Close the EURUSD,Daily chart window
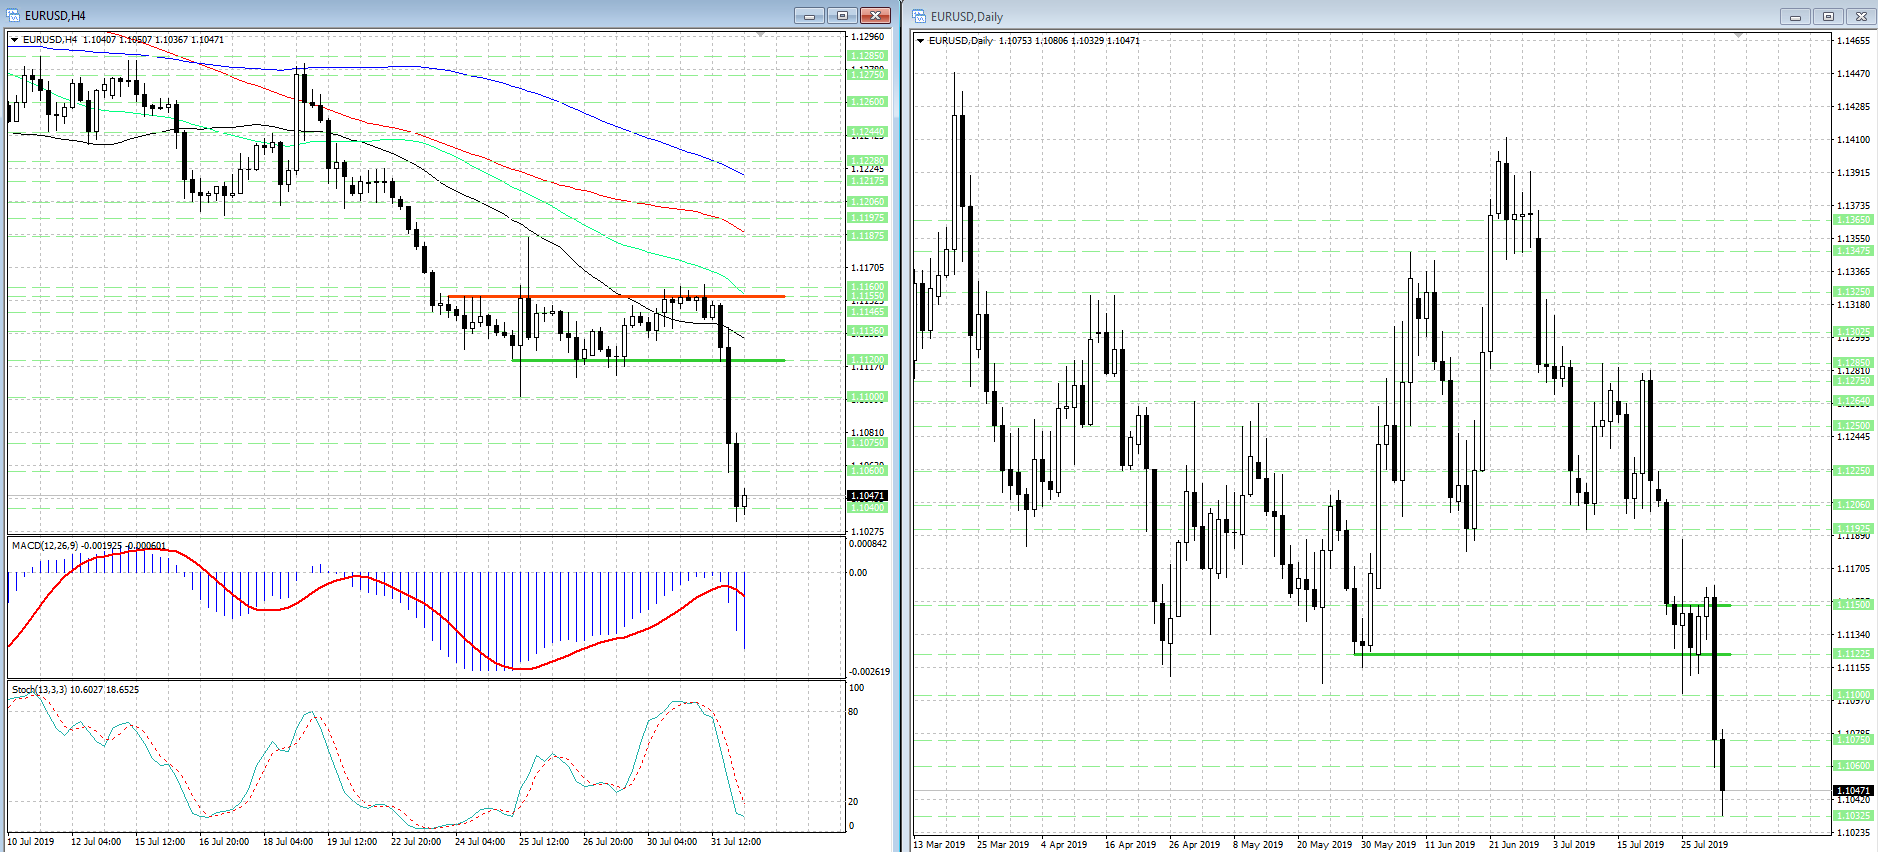The height and width of the screenshot is (852, 1878). pos(1861,16)
